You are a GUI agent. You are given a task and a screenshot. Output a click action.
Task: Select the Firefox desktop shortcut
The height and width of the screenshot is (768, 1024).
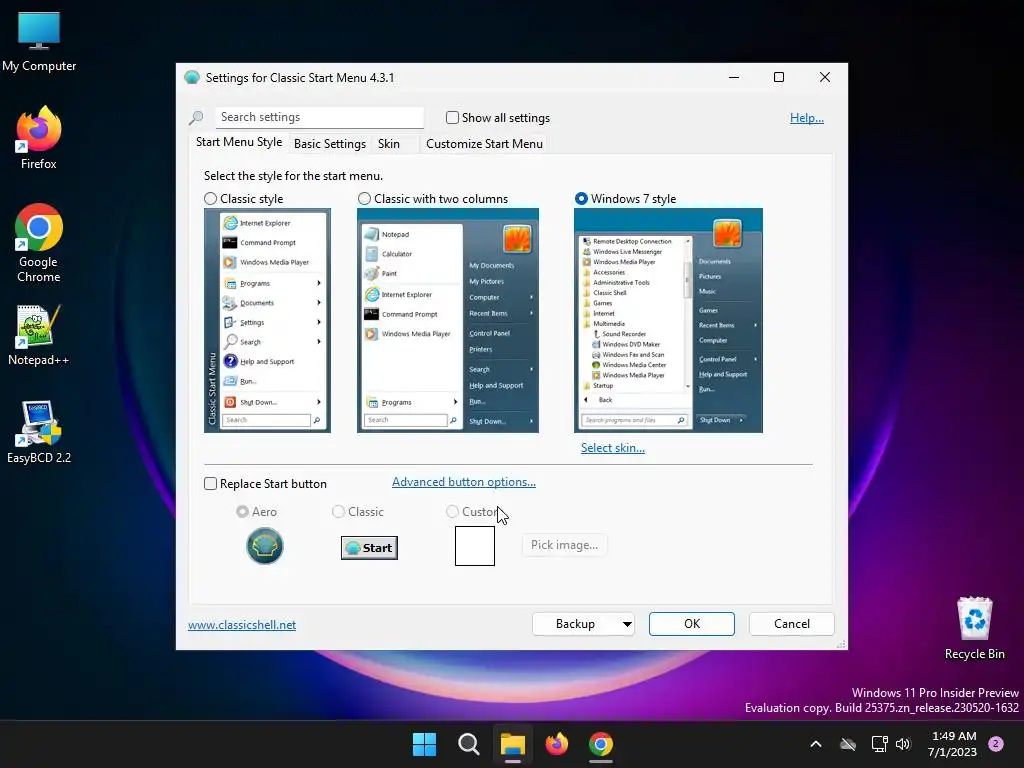39,138
